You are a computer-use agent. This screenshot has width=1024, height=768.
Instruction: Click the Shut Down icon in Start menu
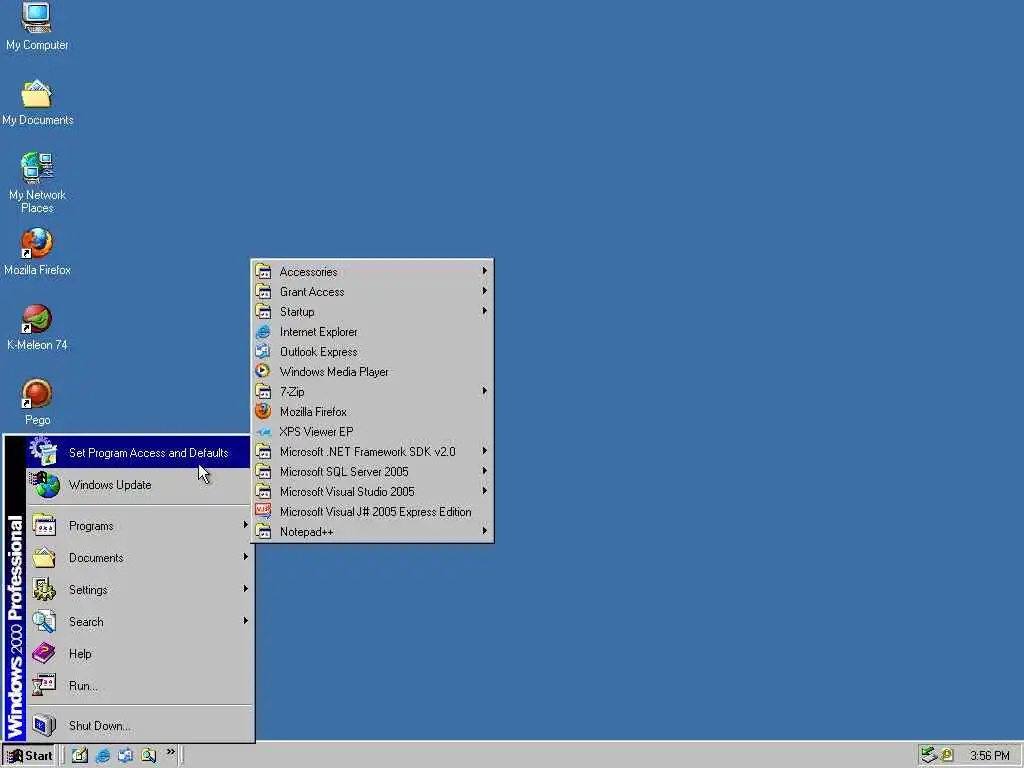click(x=44, y=725)
